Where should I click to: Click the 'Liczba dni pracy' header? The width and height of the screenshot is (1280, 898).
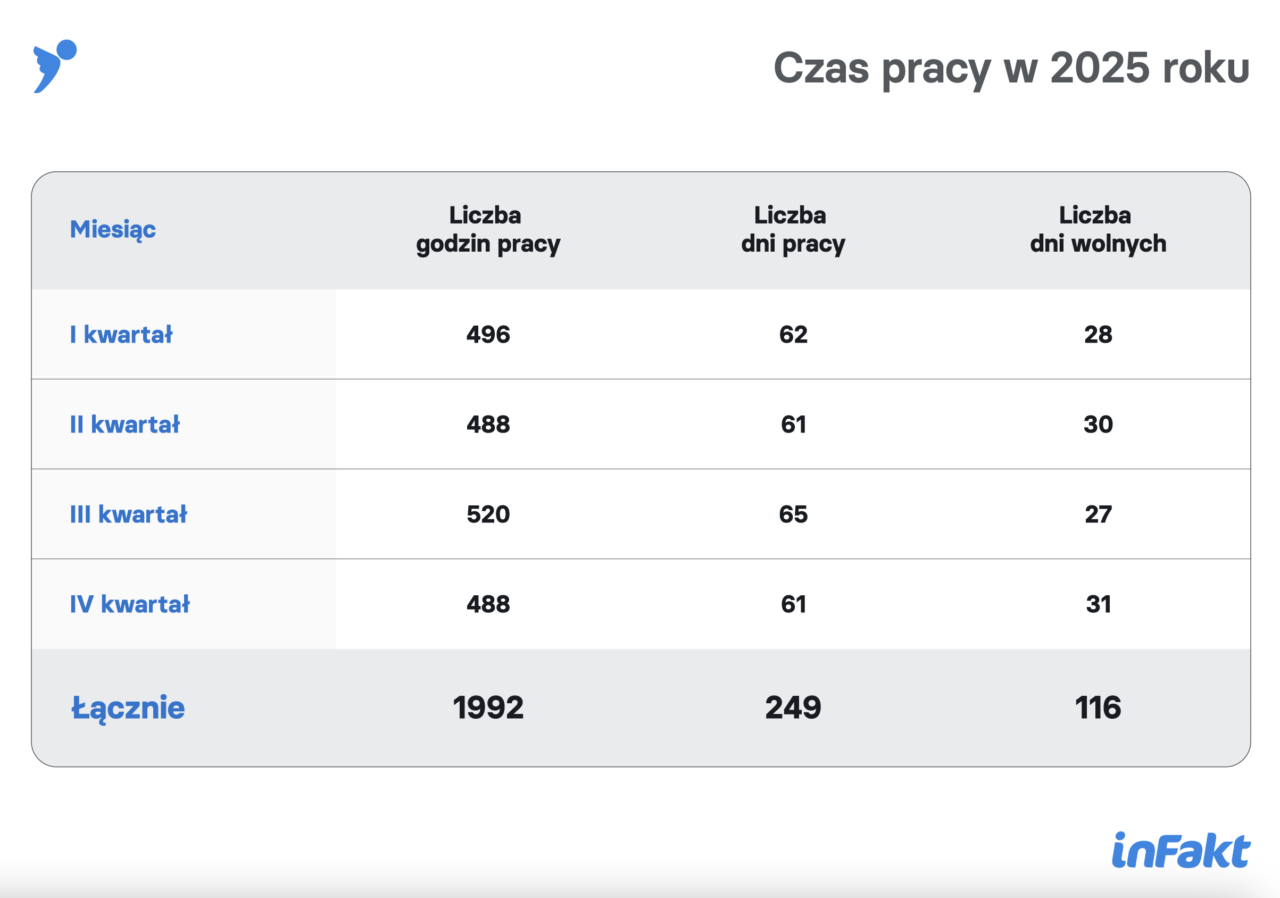tap(793, 230)
